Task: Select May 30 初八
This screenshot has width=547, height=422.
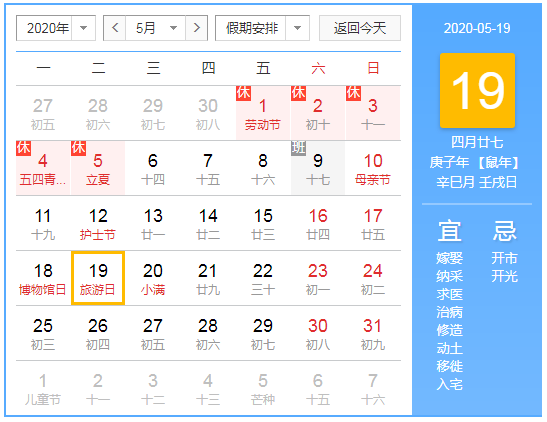Action: [318, 333]
